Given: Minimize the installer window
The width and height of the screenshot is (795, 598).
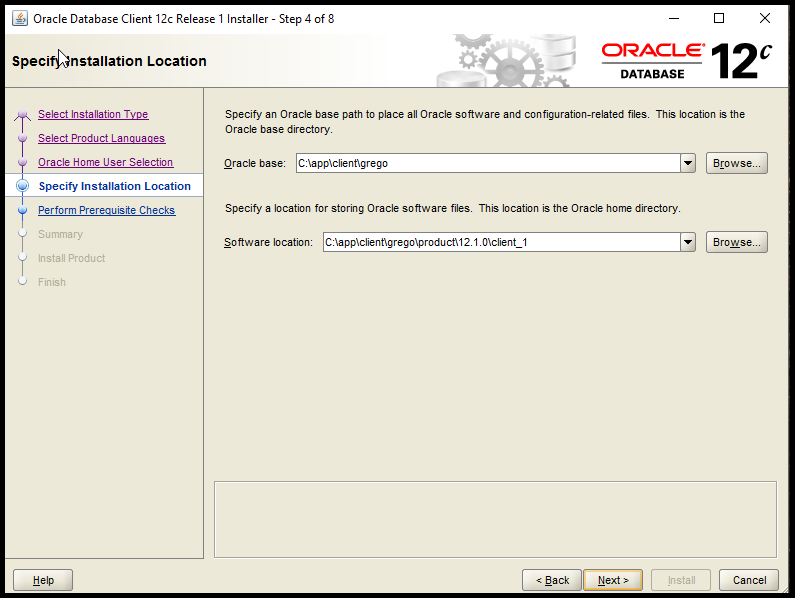Looking at the screenshot, I should 674,19.
